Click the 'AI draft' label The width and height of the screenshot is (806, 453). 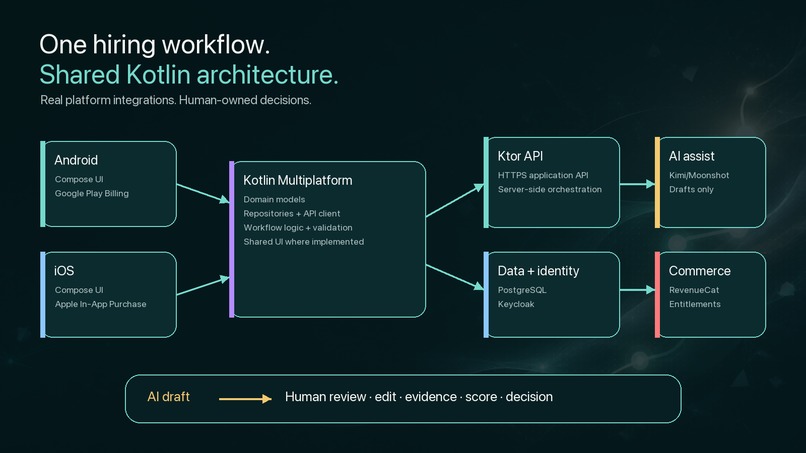coord(168,397)
